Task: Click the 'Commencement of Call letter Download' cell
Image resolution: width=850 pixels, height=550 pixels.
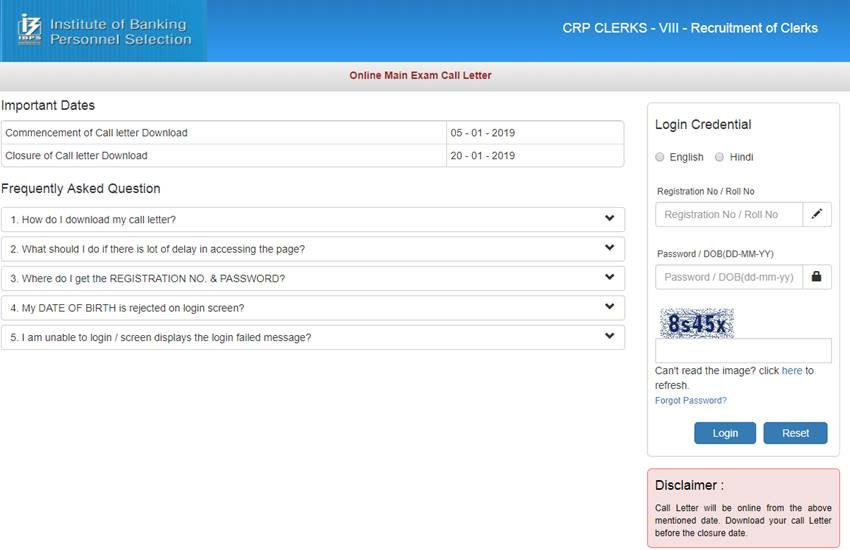Action: coord(224,133)
